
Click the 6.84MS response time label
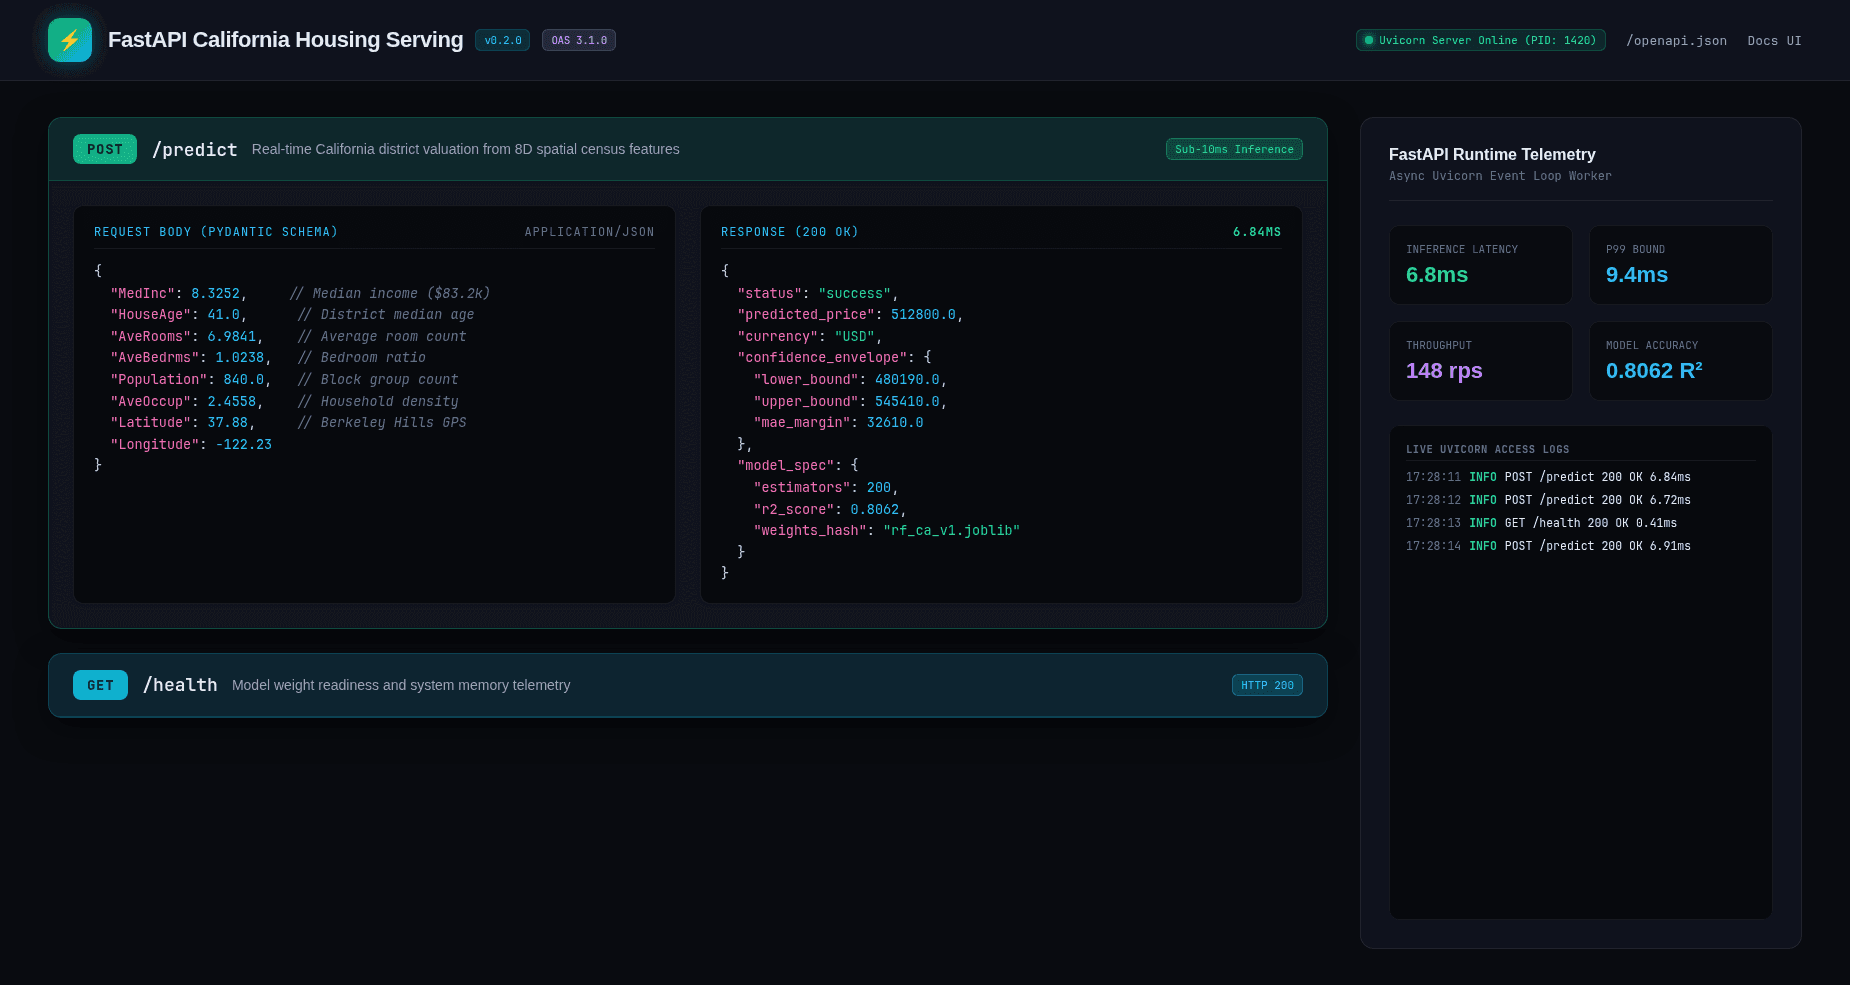coord(1257,232)
